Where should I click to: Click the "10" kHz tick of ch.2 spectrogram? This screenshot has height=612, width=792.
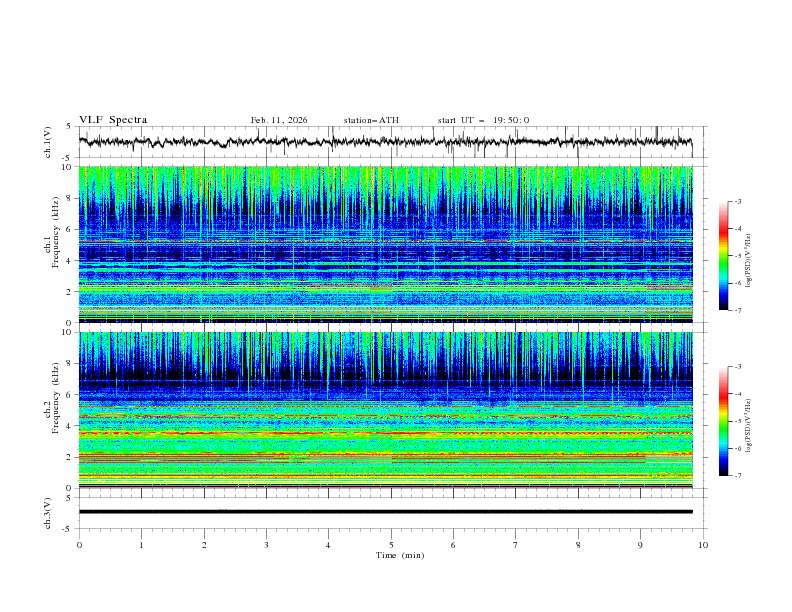(x=67, y=332)
